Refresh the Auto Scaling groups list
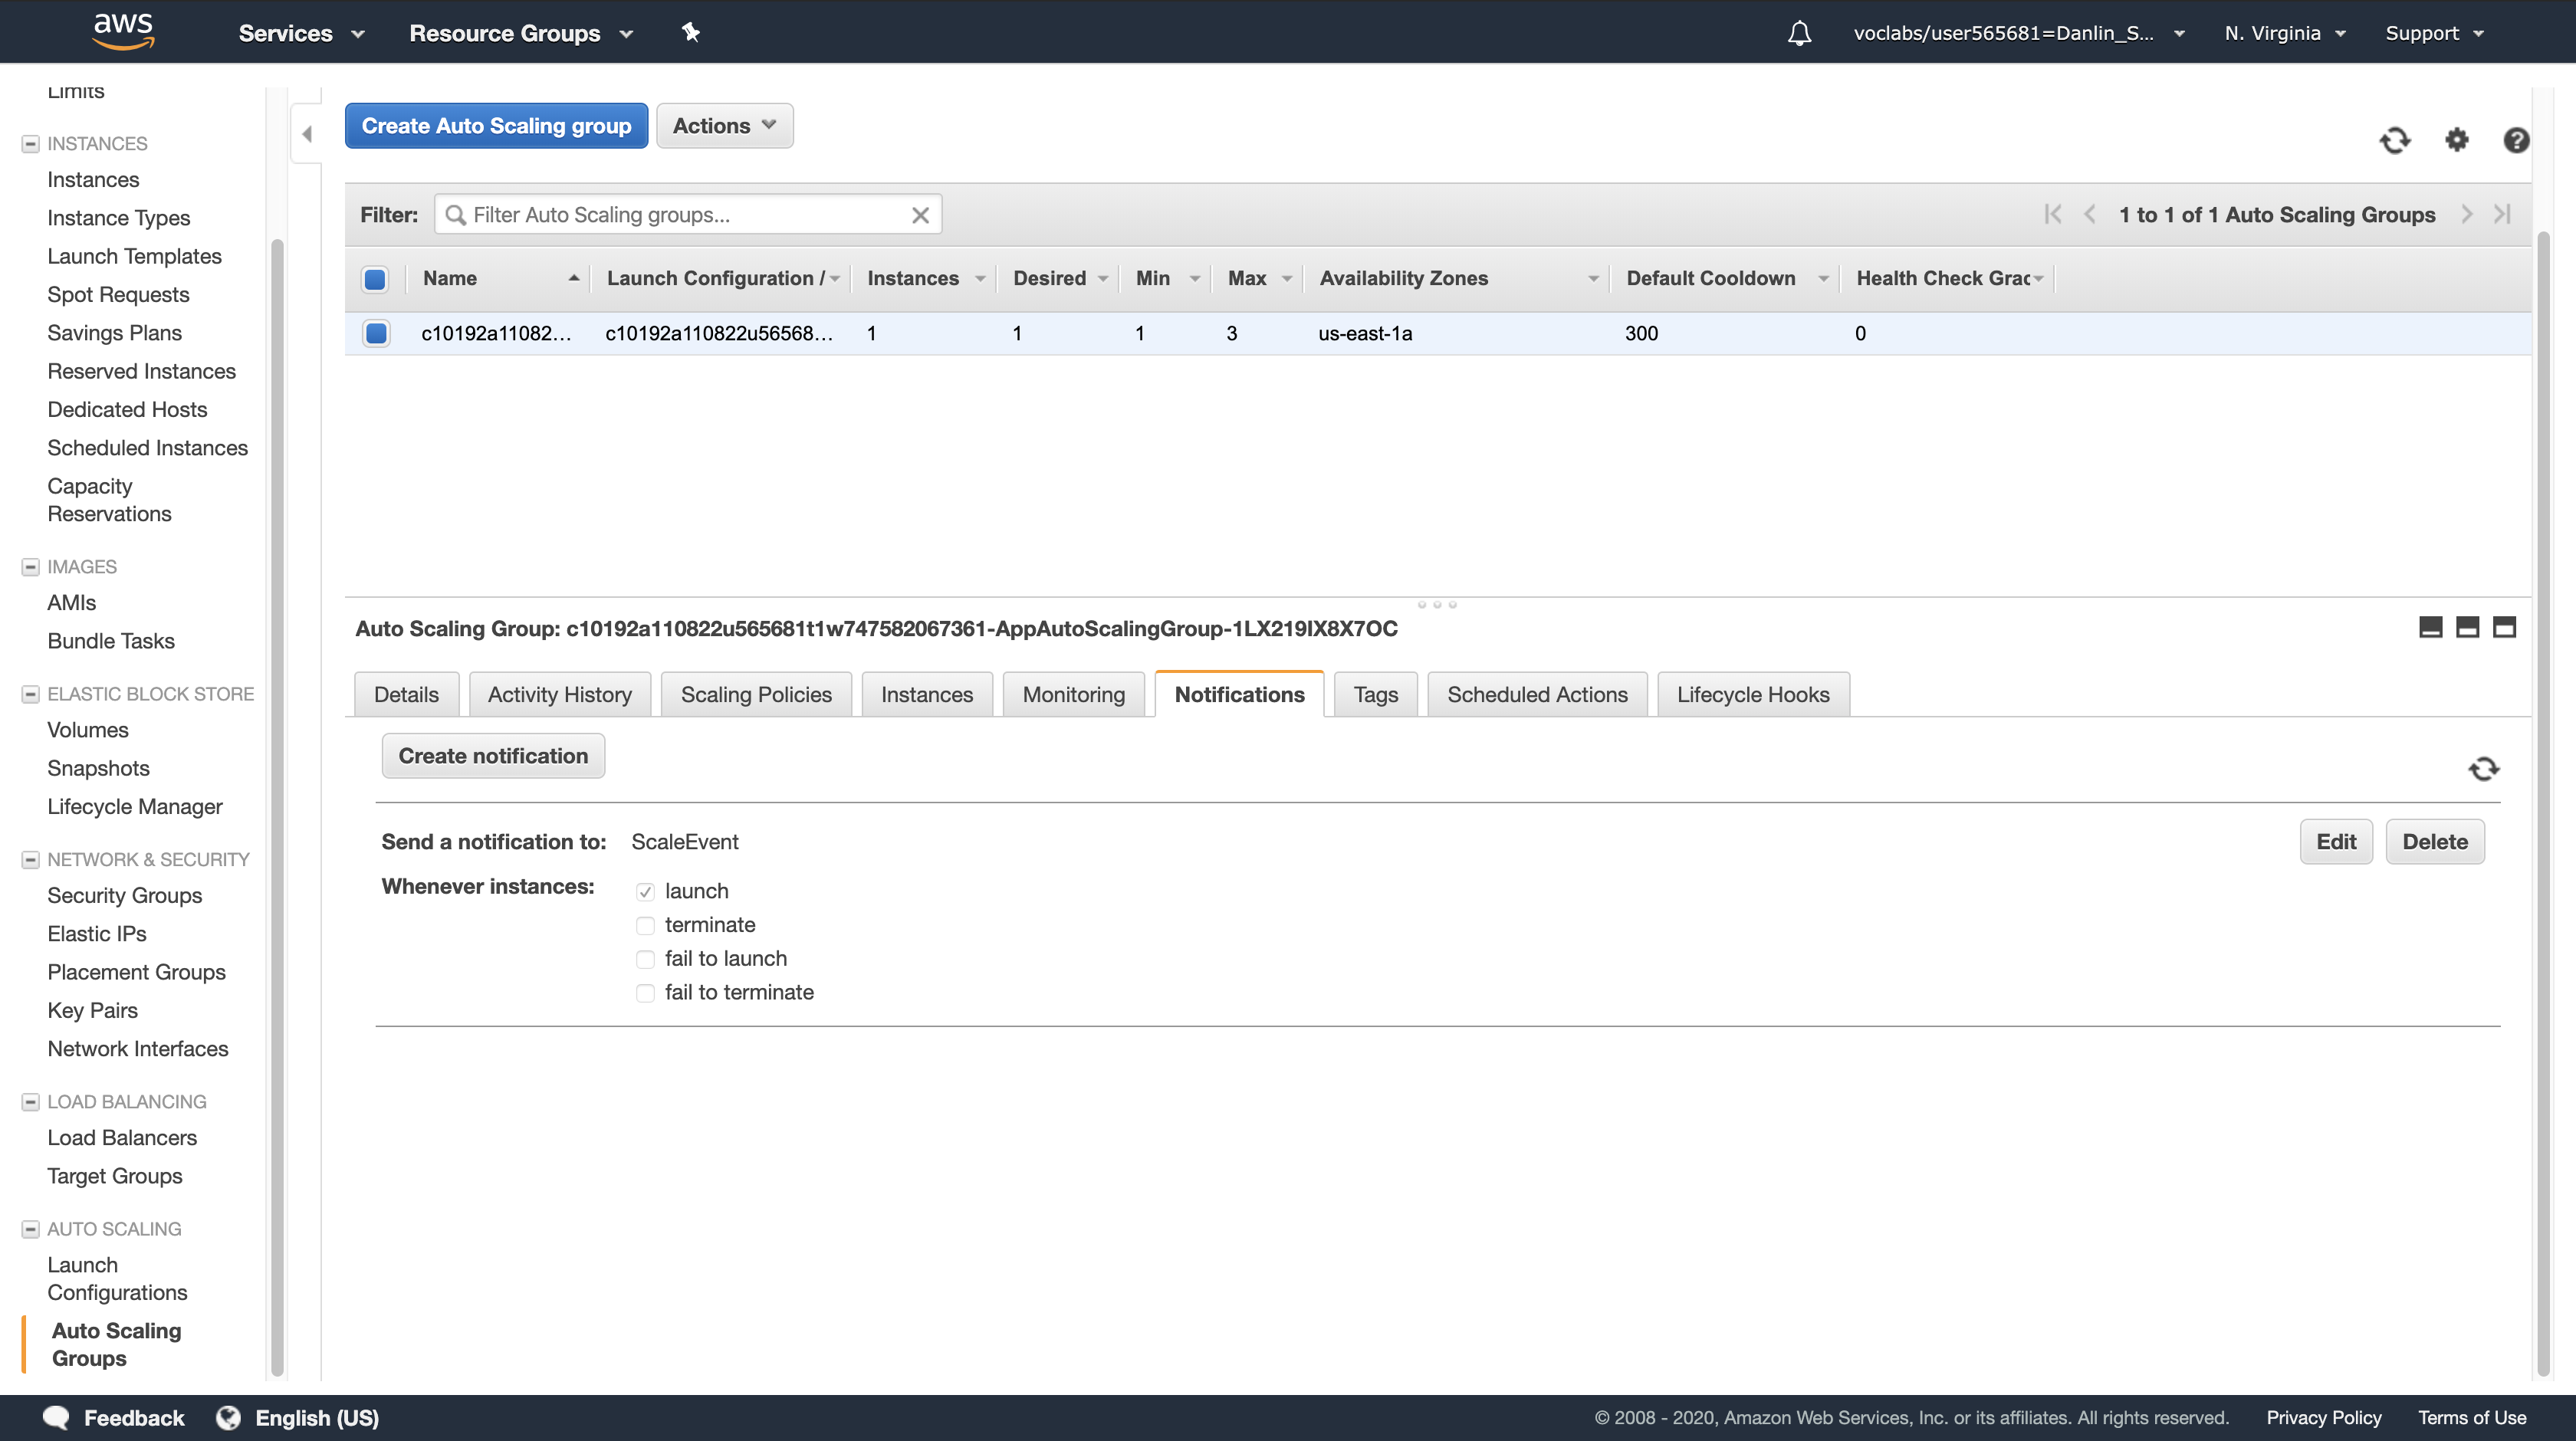Viewport: 2576px width, 1441px height. [2394, 140]
